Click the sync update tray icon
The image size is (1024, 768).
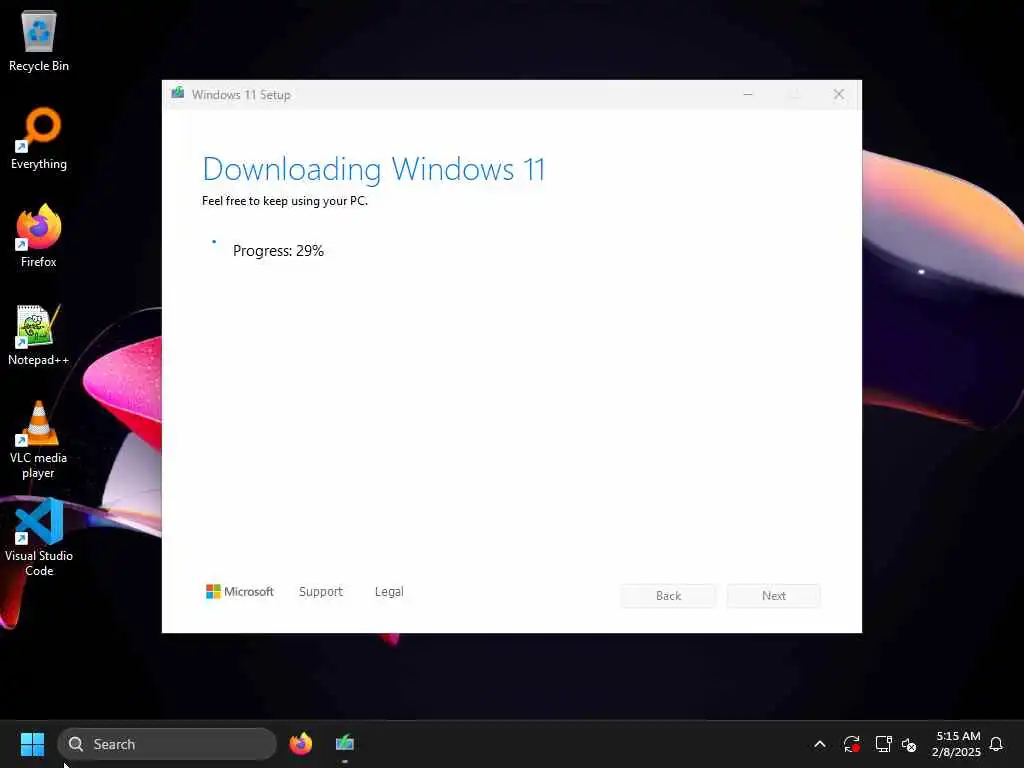[851, 744]
